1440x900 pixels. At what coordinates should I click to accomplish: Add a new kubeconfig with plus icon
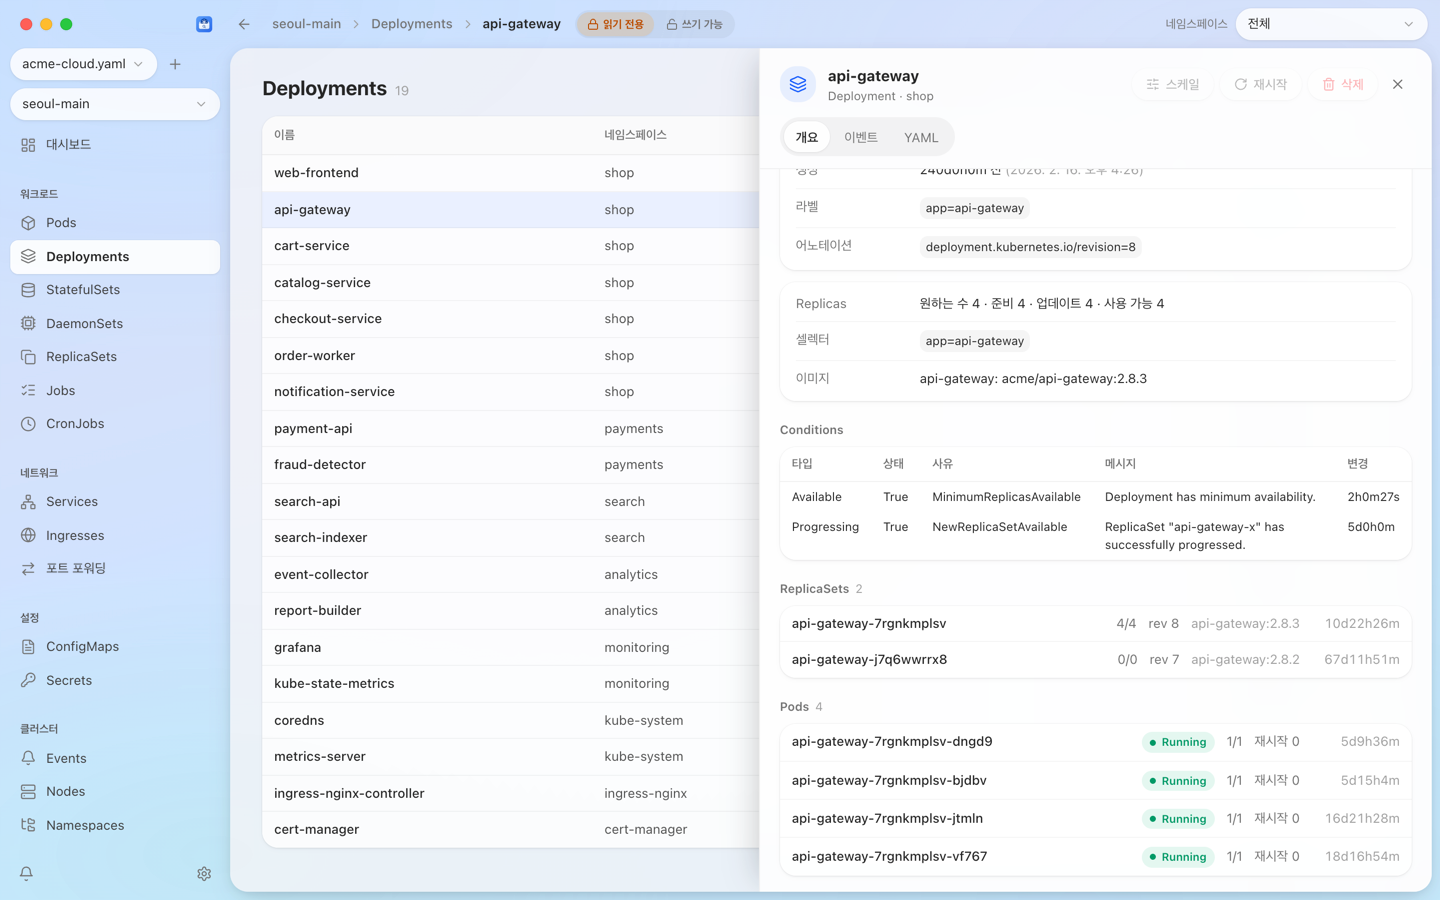(x=175, y=64)
